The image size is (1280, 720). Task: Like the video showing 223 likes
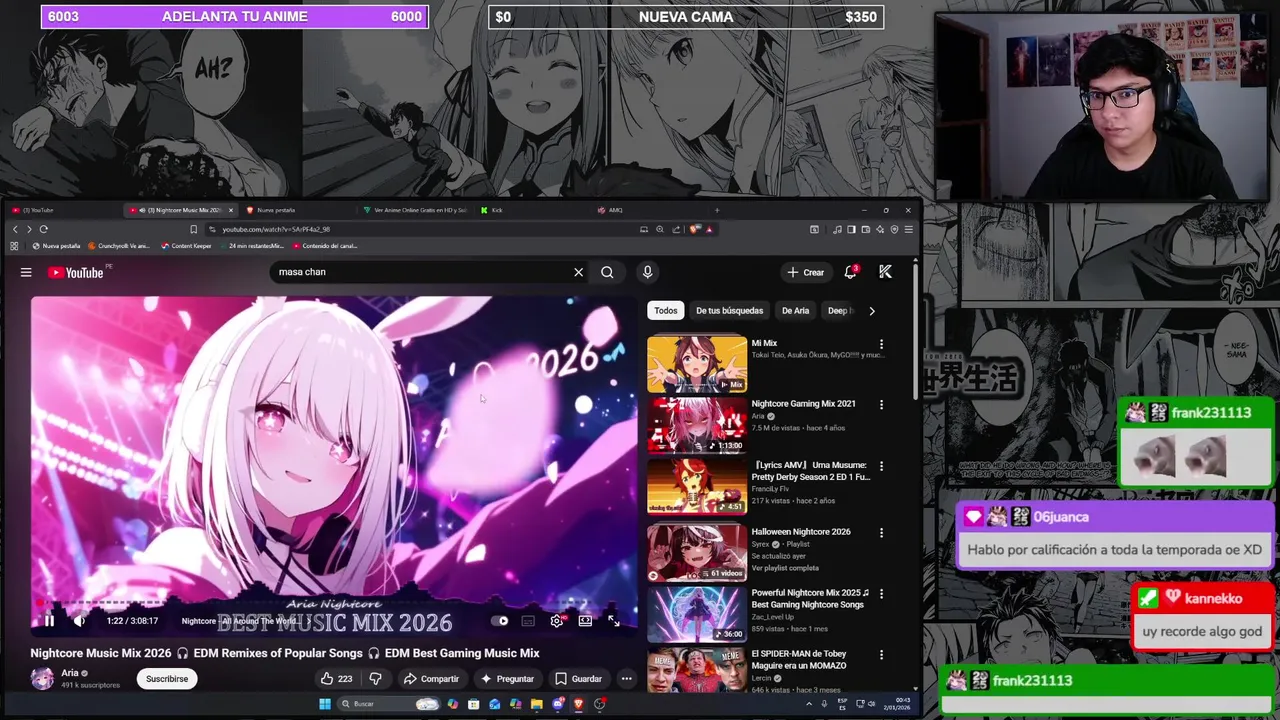[x=336, y=679]
